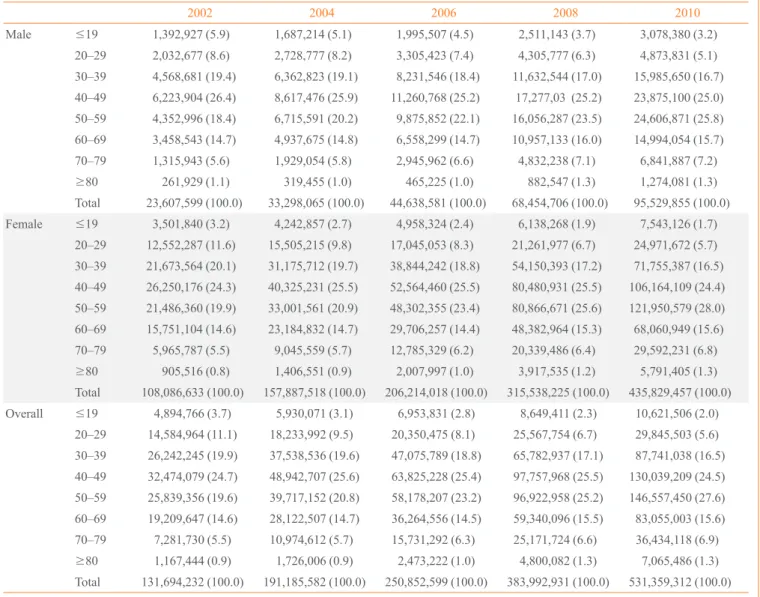Click the 2008 column header

coord(566,13)
